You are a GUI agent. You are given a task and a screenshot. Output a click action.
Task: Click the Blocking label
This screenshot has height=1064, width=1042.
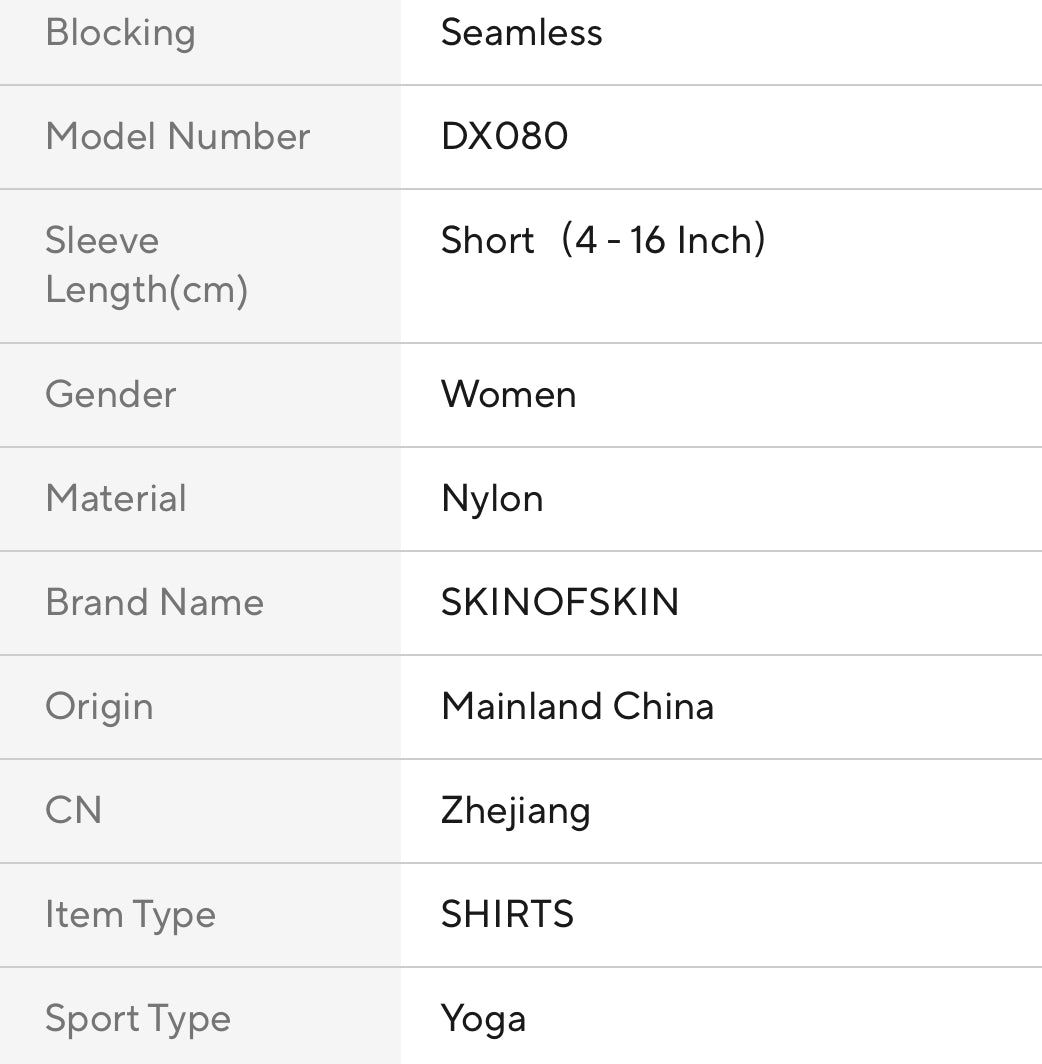120,33
